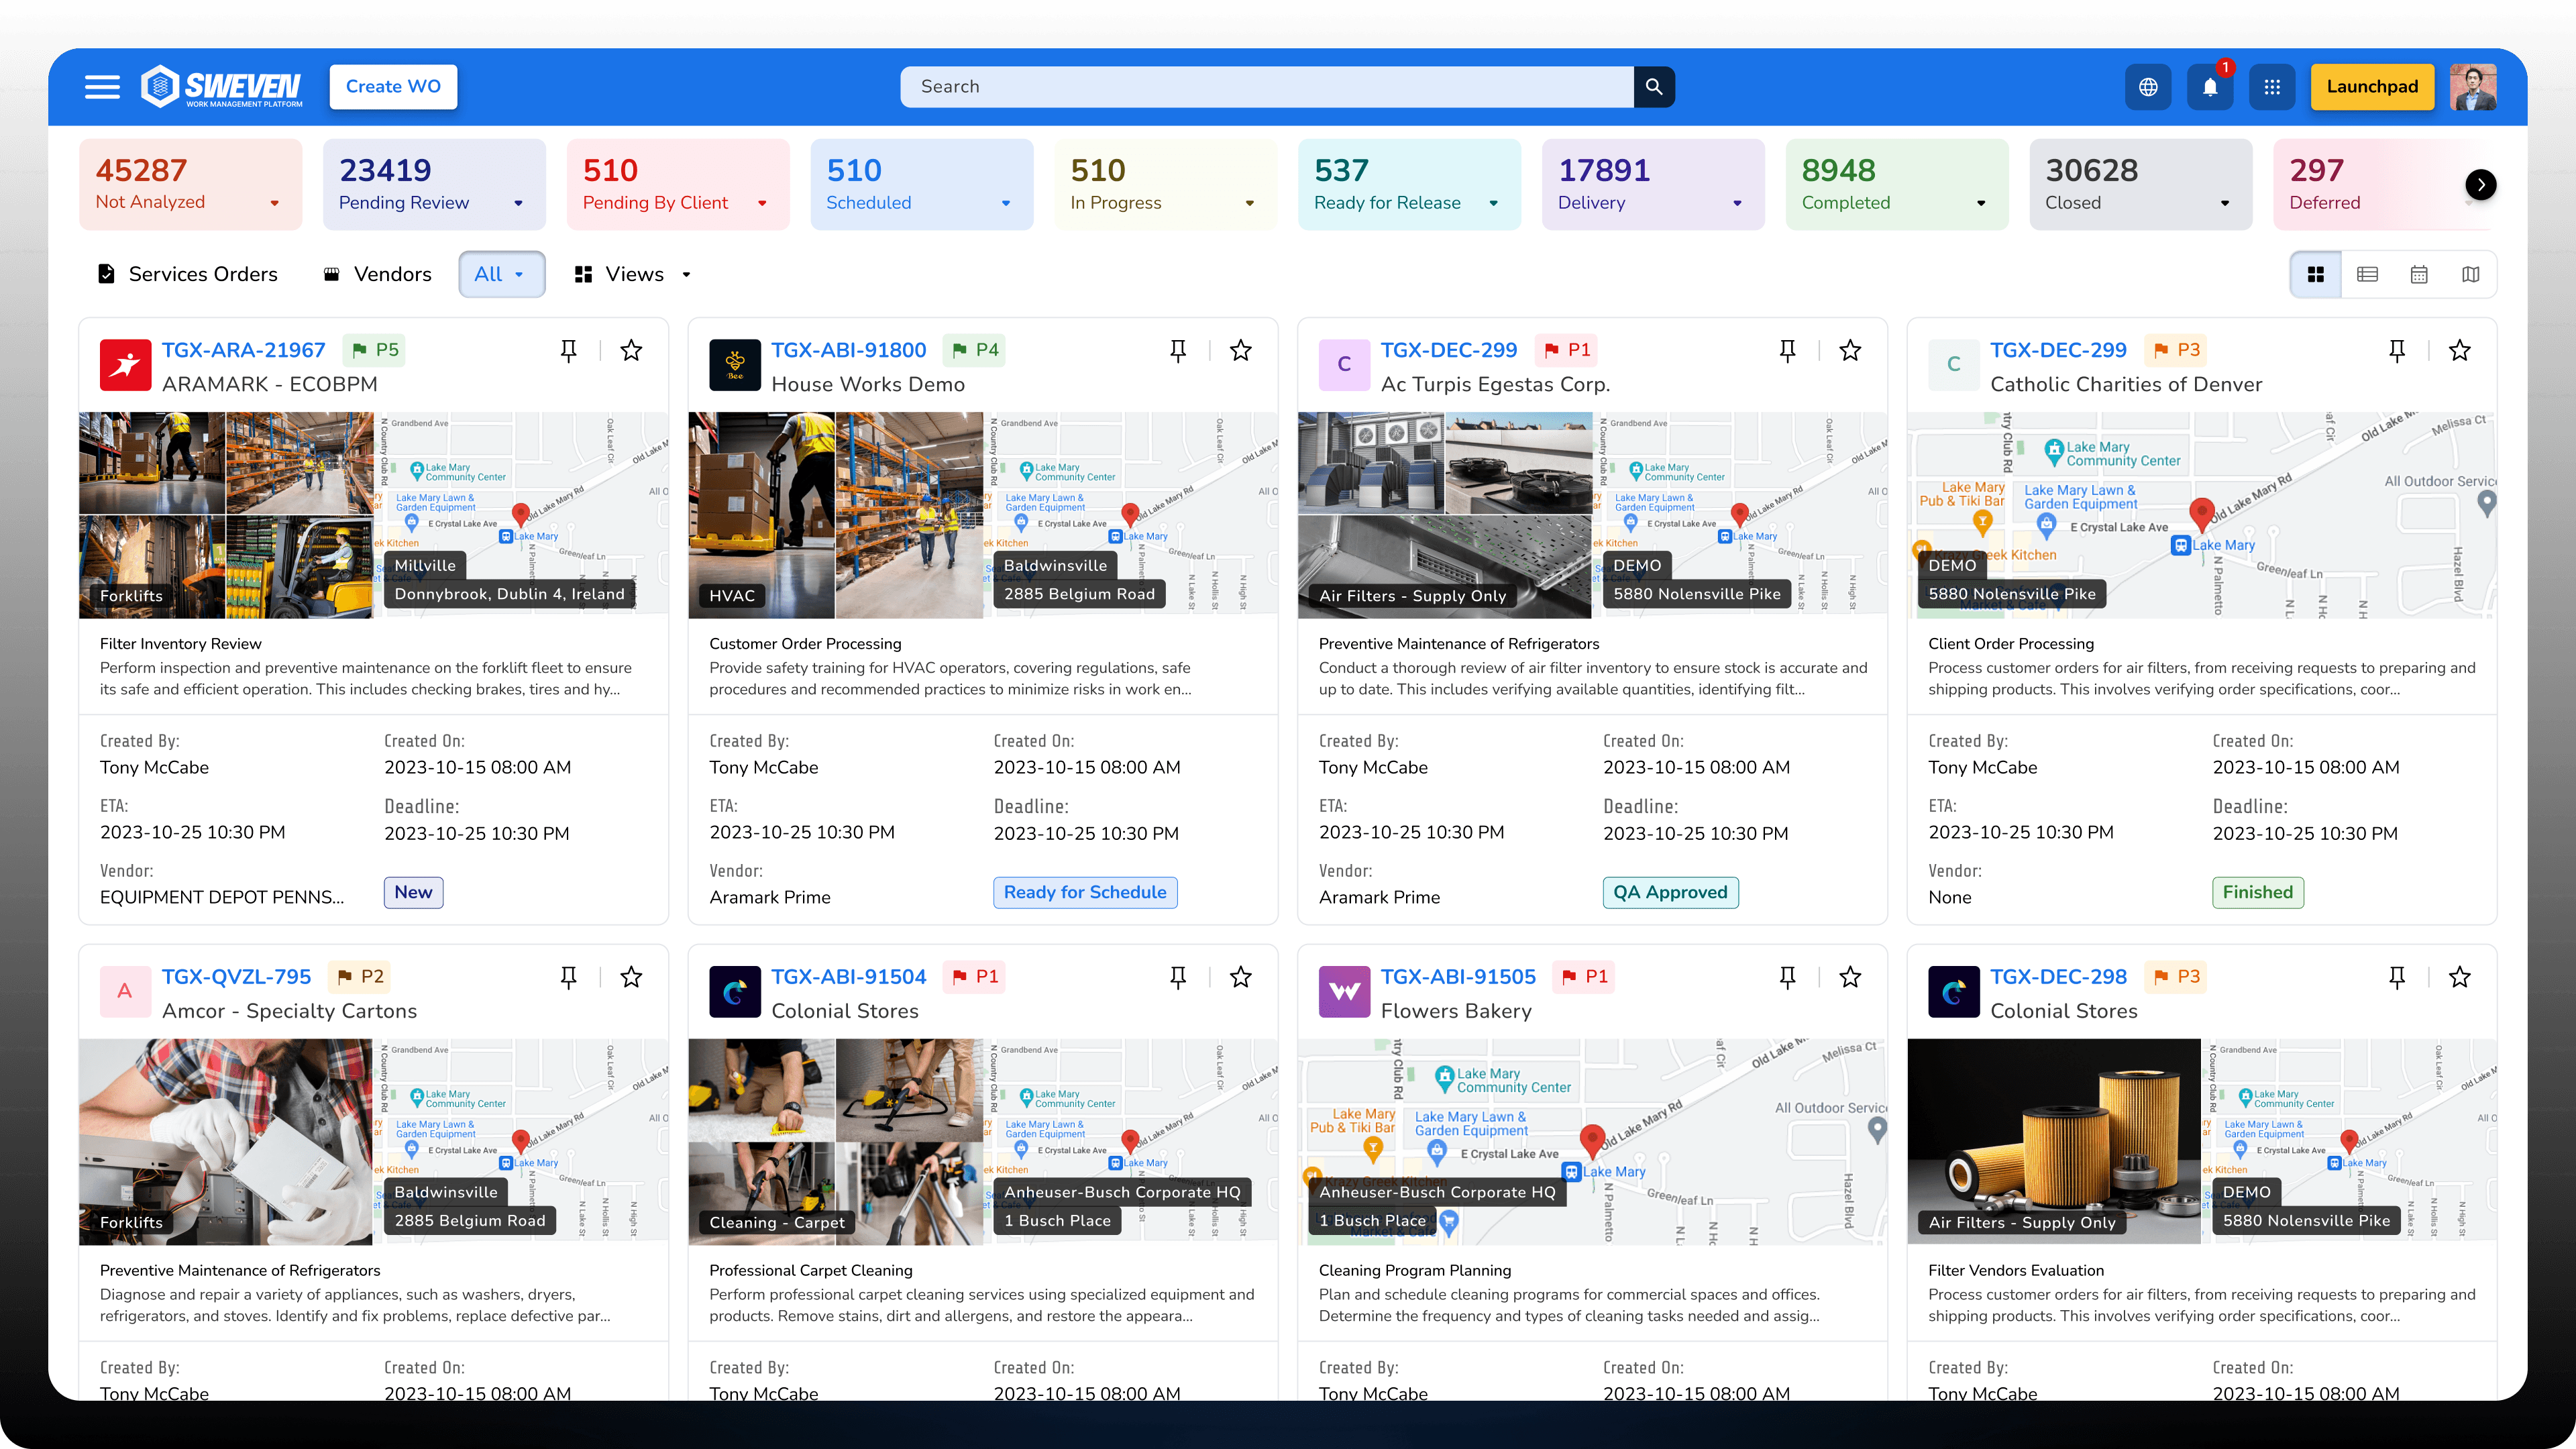Expand the Views dropdown

[634, 274]
